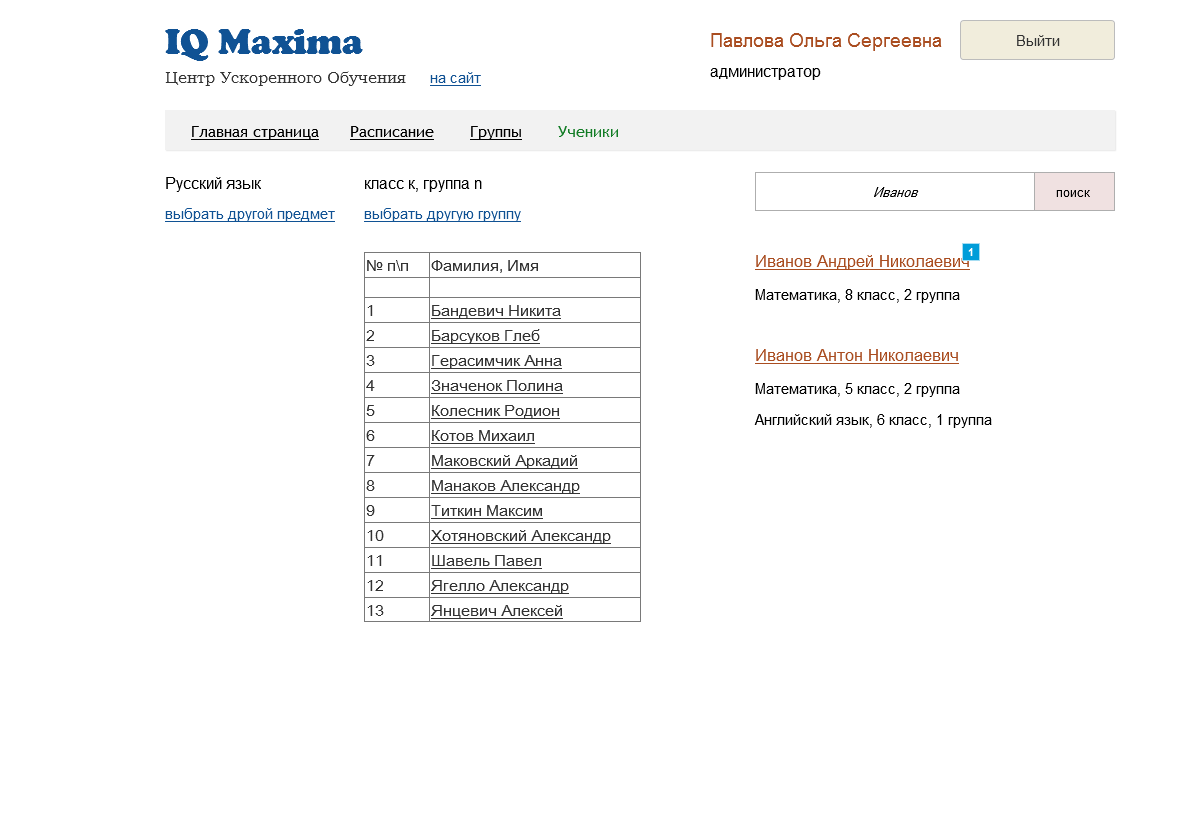Click the Выйти logout button
Viewport: 1190px width, 820px height.
pos(1037,40)
